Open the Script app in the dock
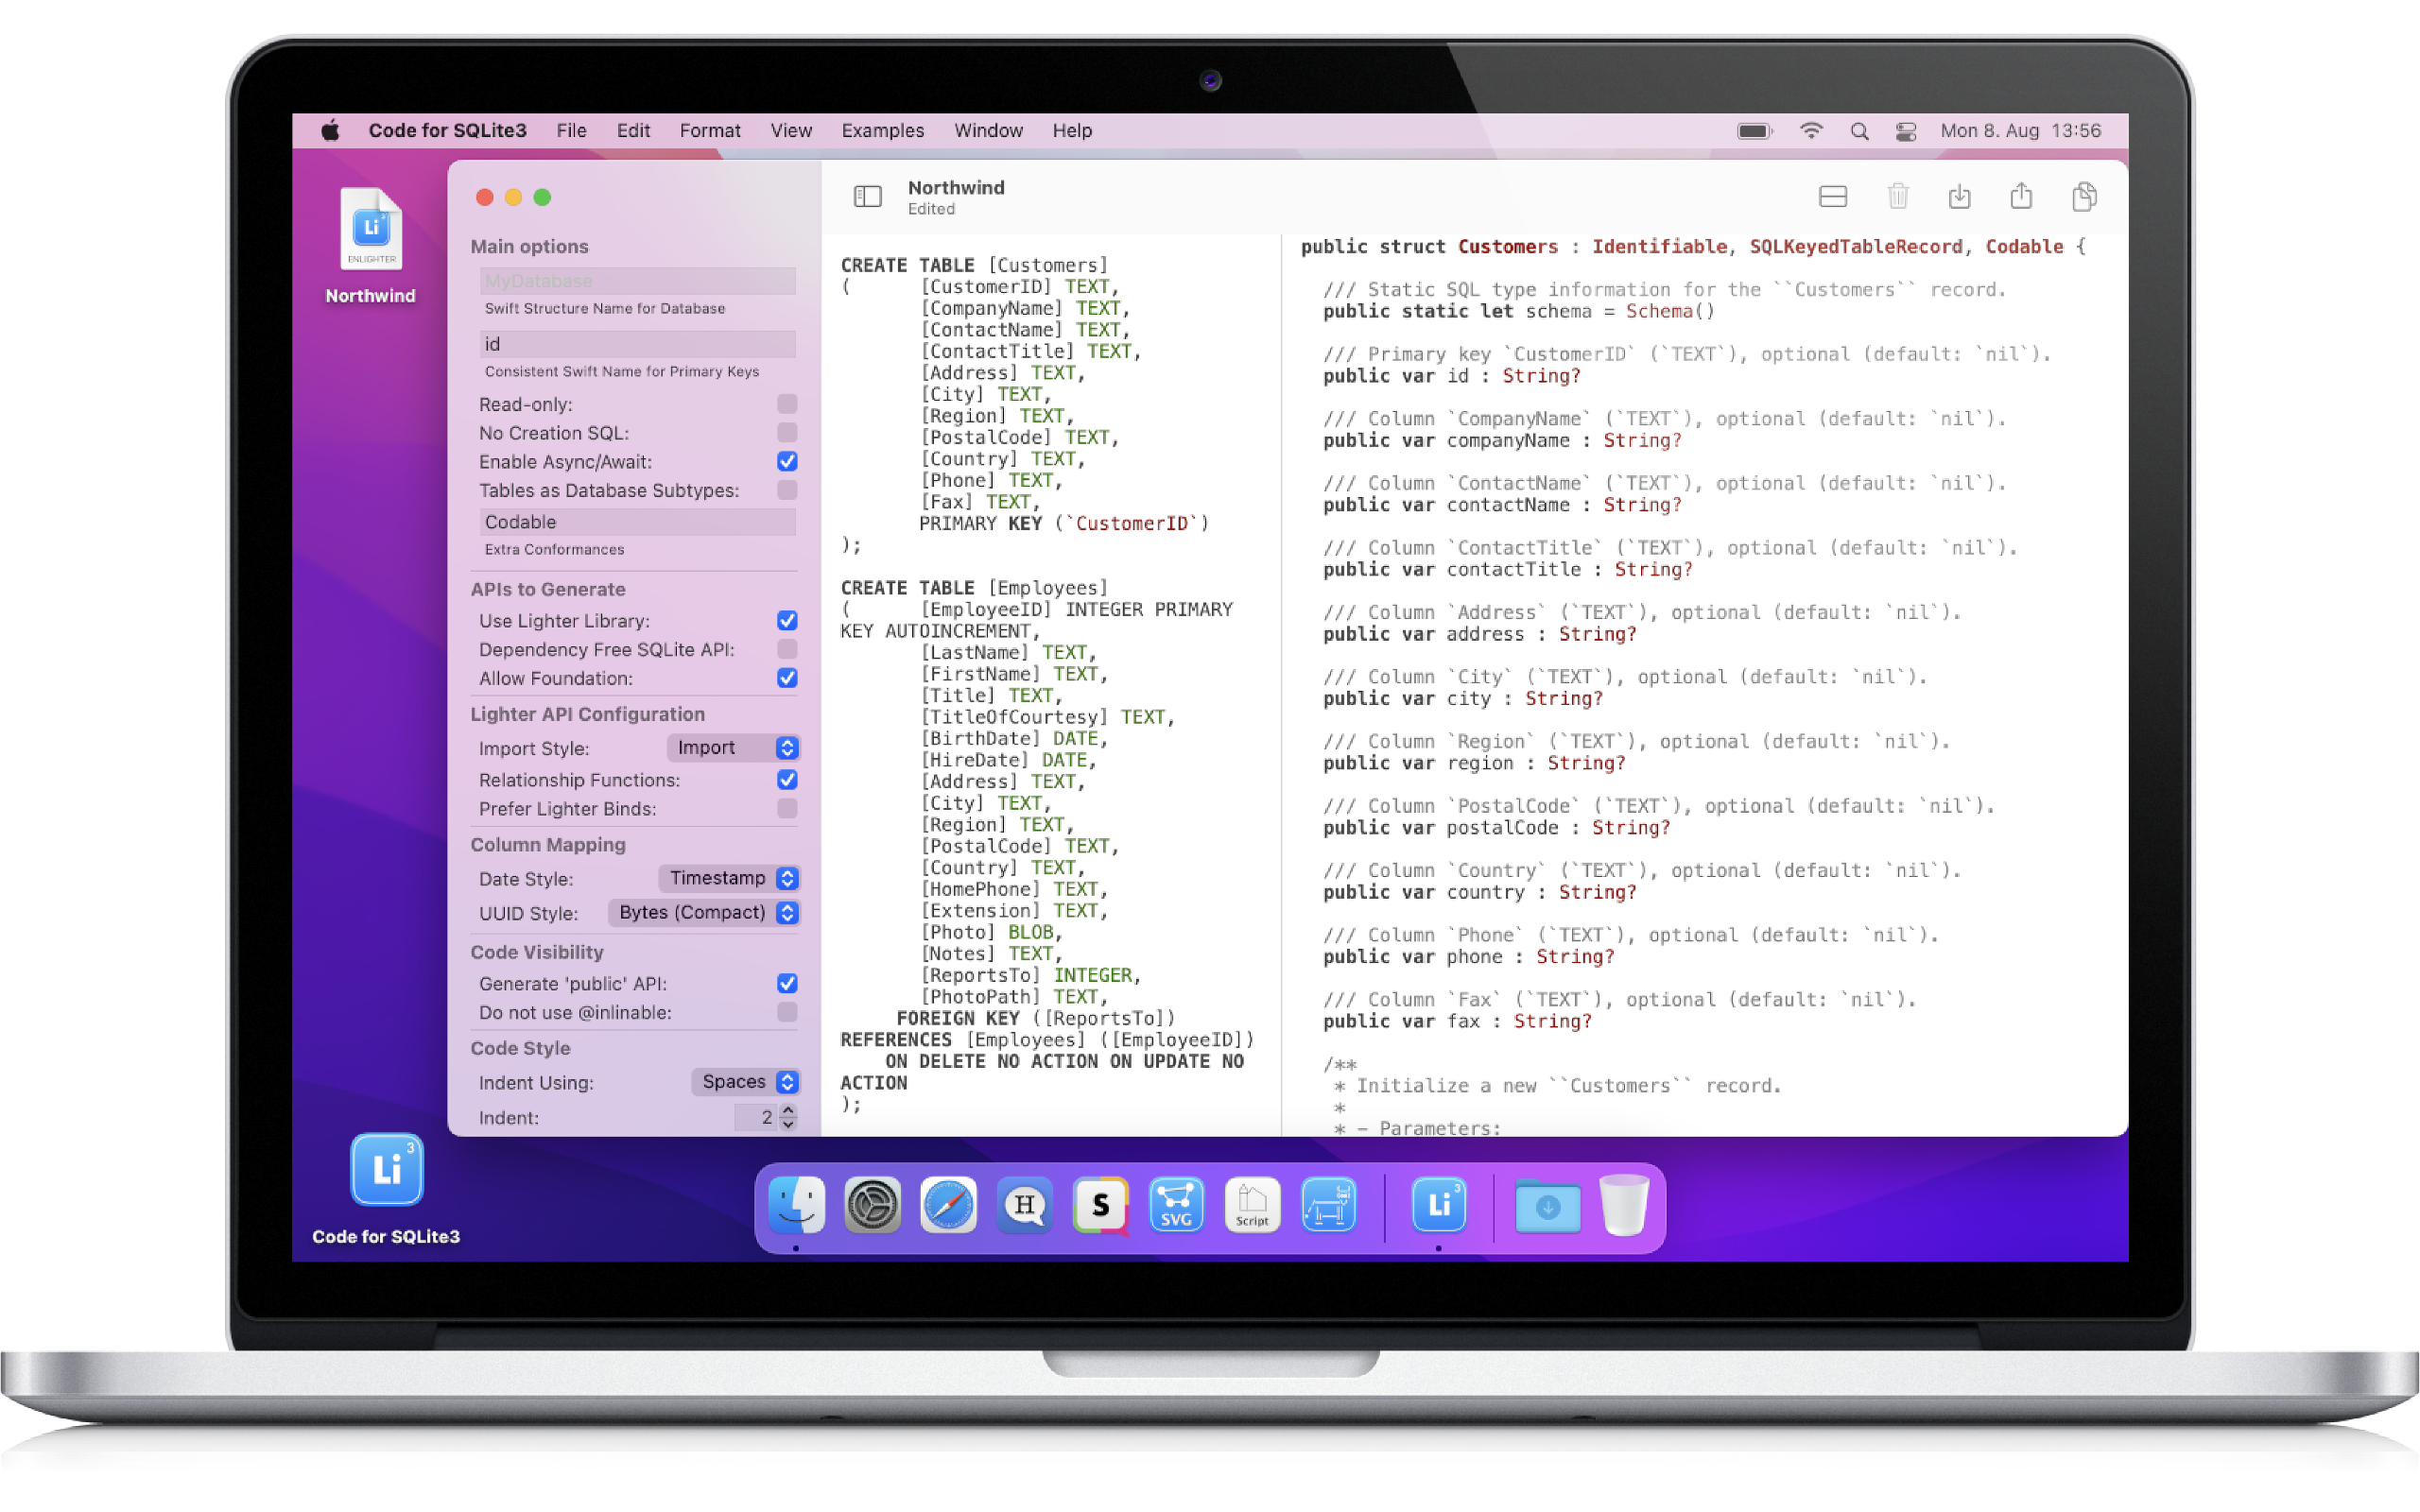The image size is (2420, 1512). 1252,1205
